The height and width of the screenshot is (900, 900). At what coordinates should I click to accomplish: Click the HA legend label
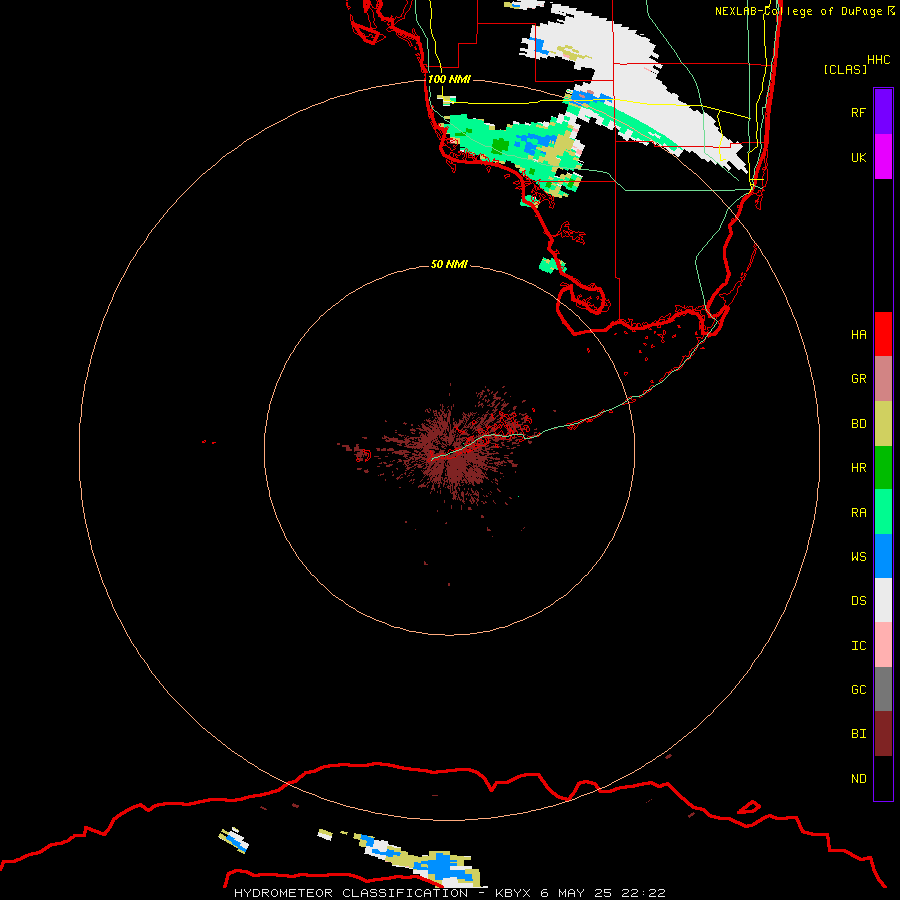point(858,334)
